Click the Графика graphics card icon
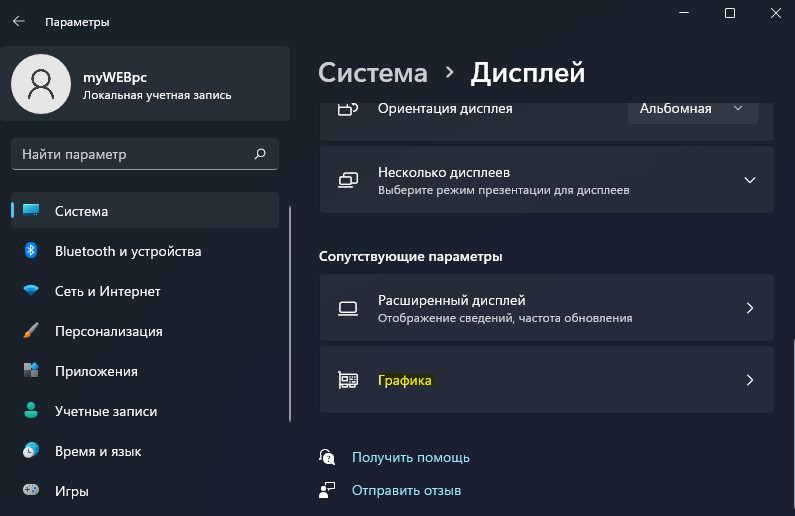 (x=348, y=380)
